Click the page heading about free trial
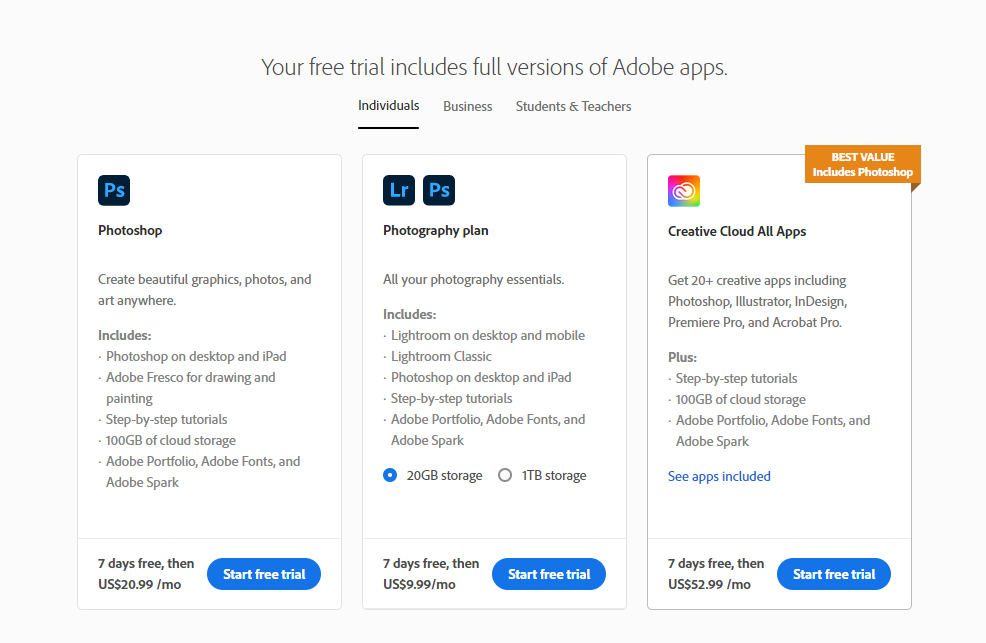 494,67
